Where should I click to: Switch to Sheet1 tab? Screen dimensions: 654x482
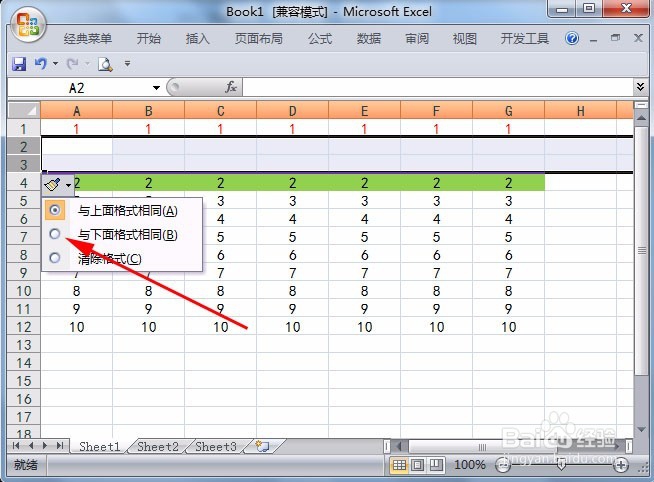click(100, 447)
